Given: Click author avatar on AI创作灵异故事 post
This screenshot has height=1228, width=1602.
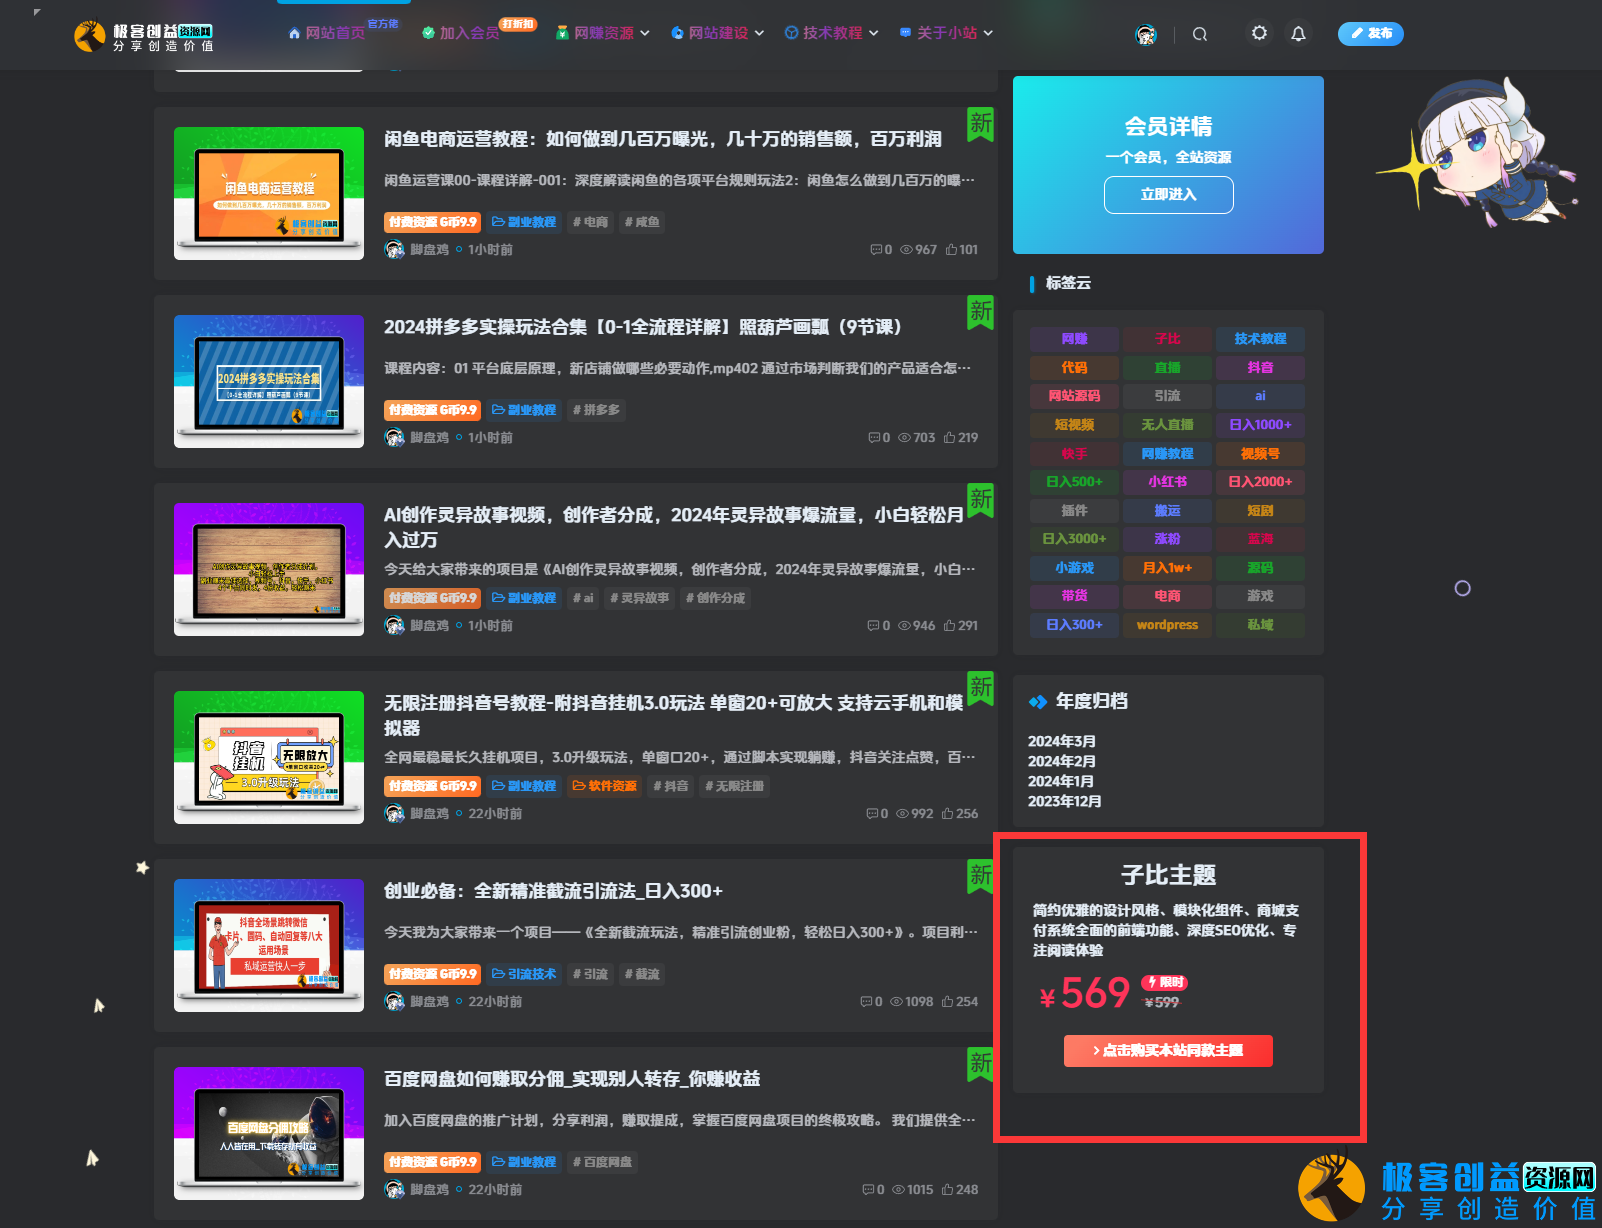Looking at the screenshot, I should (395, 626).
